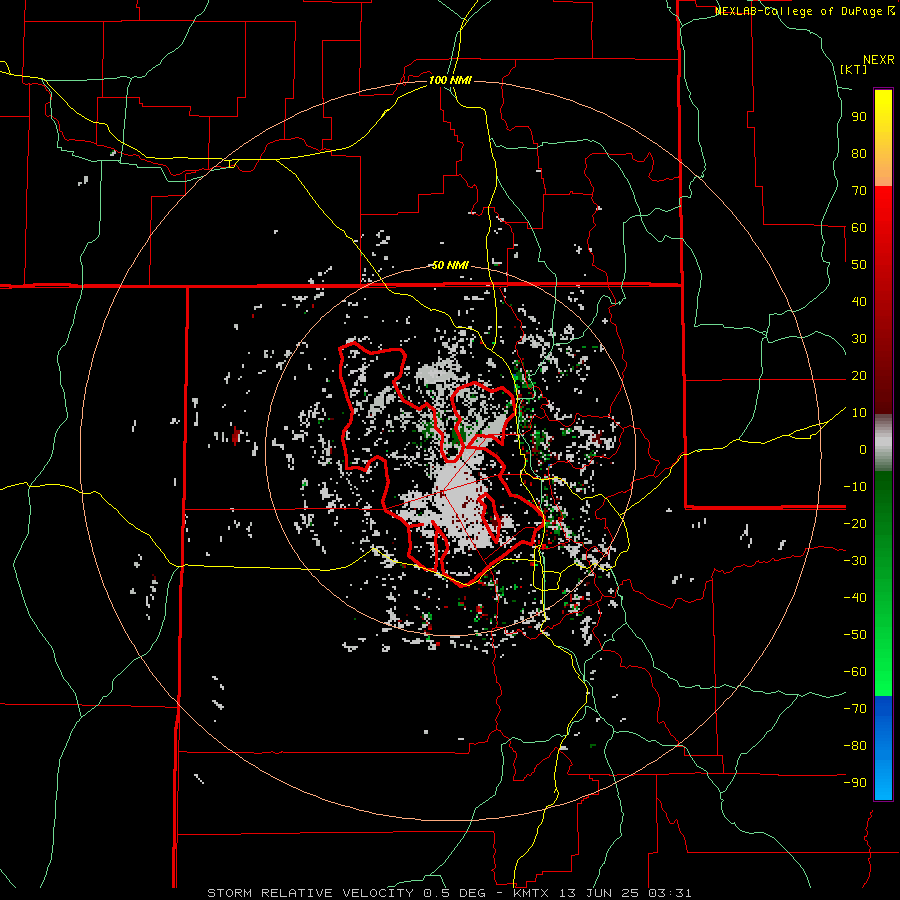Select the -70 scale value
Screen dimensions: 900x900
(x=855, y=709)
